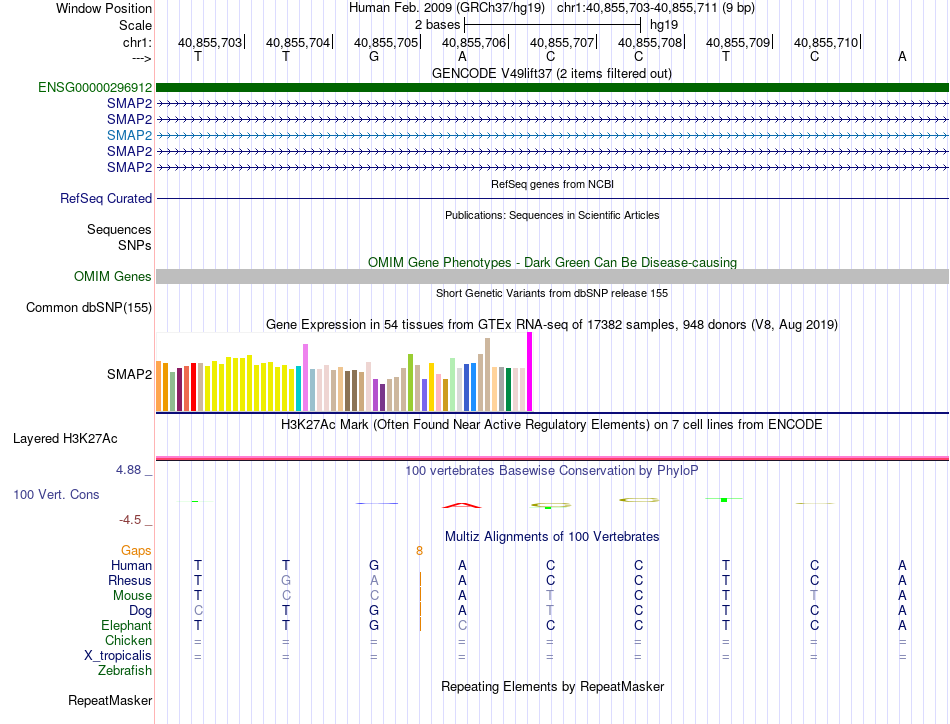Click the green ENSG00000296912 gene bar

click(552, 87)
